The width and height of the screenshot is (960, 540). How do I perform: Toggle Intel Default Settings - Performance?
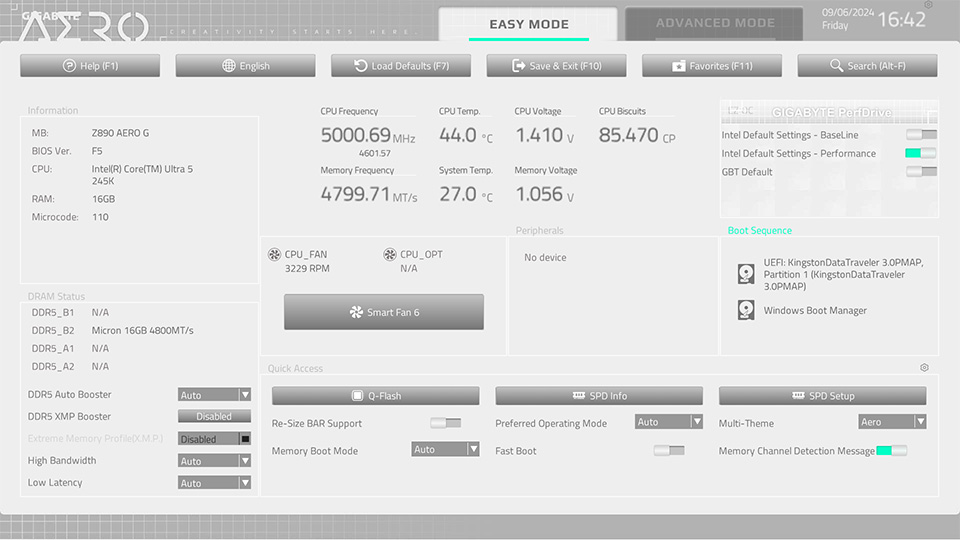point(921,153)
